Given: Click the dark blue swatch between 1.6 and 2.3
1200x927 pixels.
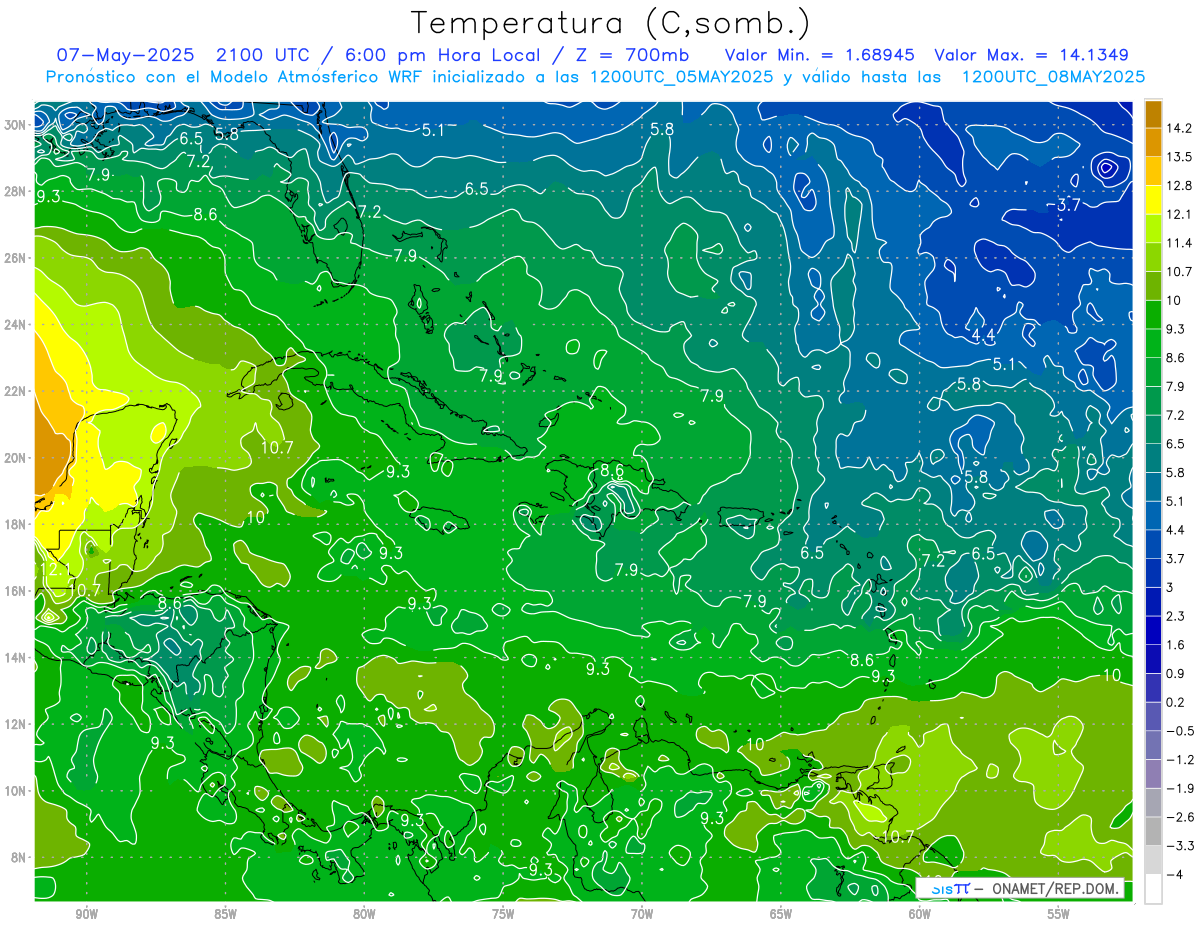Looking at the screenshot, I should click(1153, 630).
